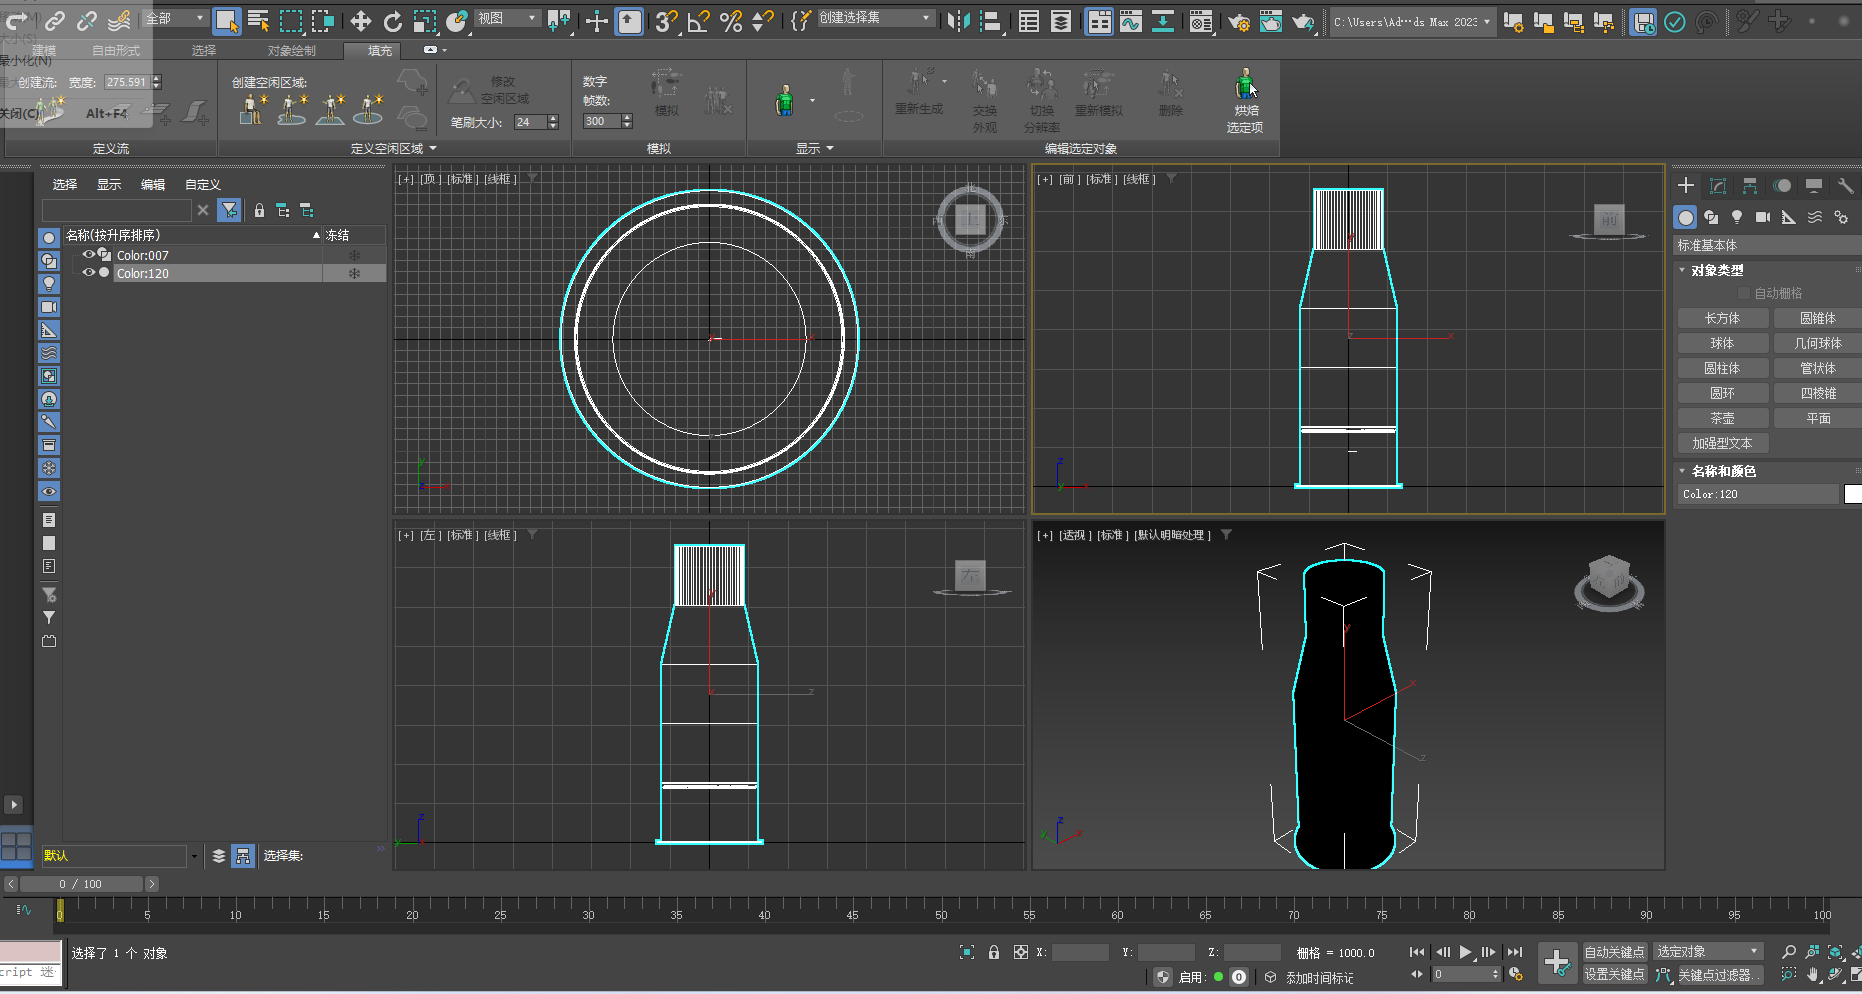Open the Curve Editor icon

point(1131,21)
